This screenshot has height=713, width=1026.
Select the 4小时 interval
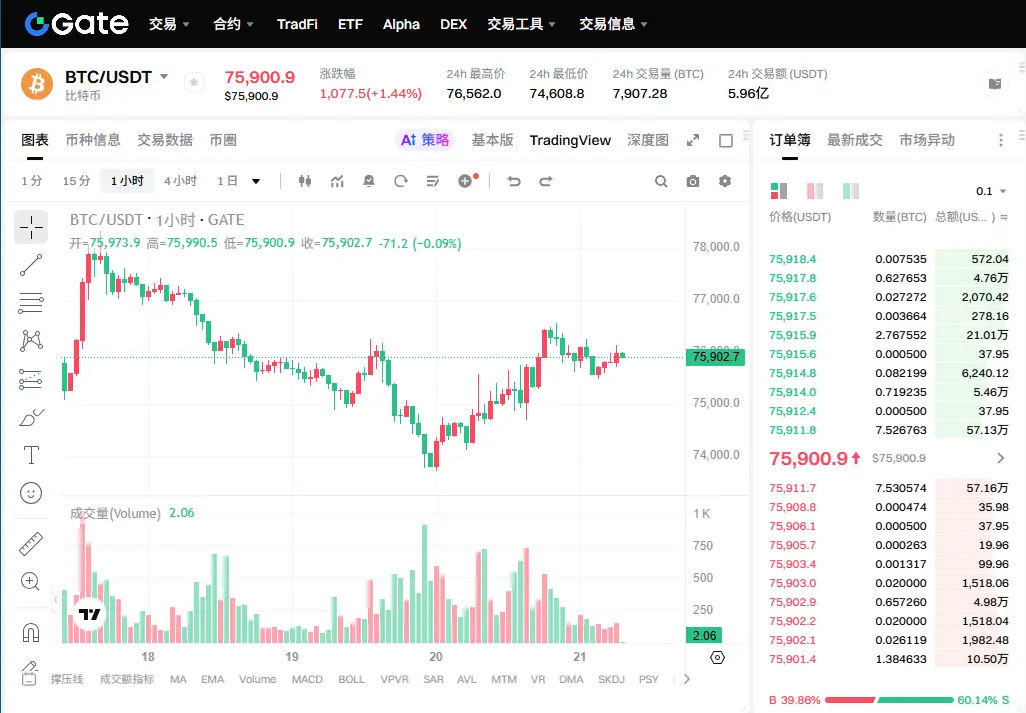(x=180, y=181)
